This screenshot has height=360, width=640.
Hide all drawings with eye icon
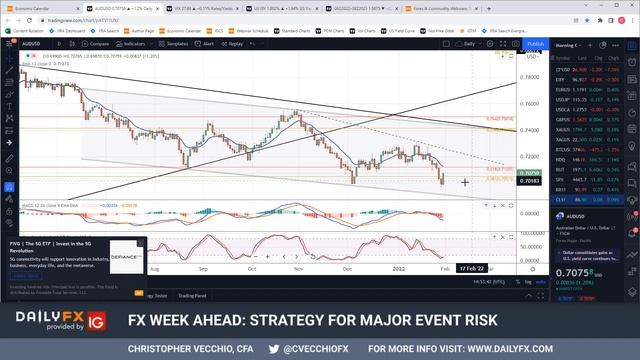tap(9, 223)
